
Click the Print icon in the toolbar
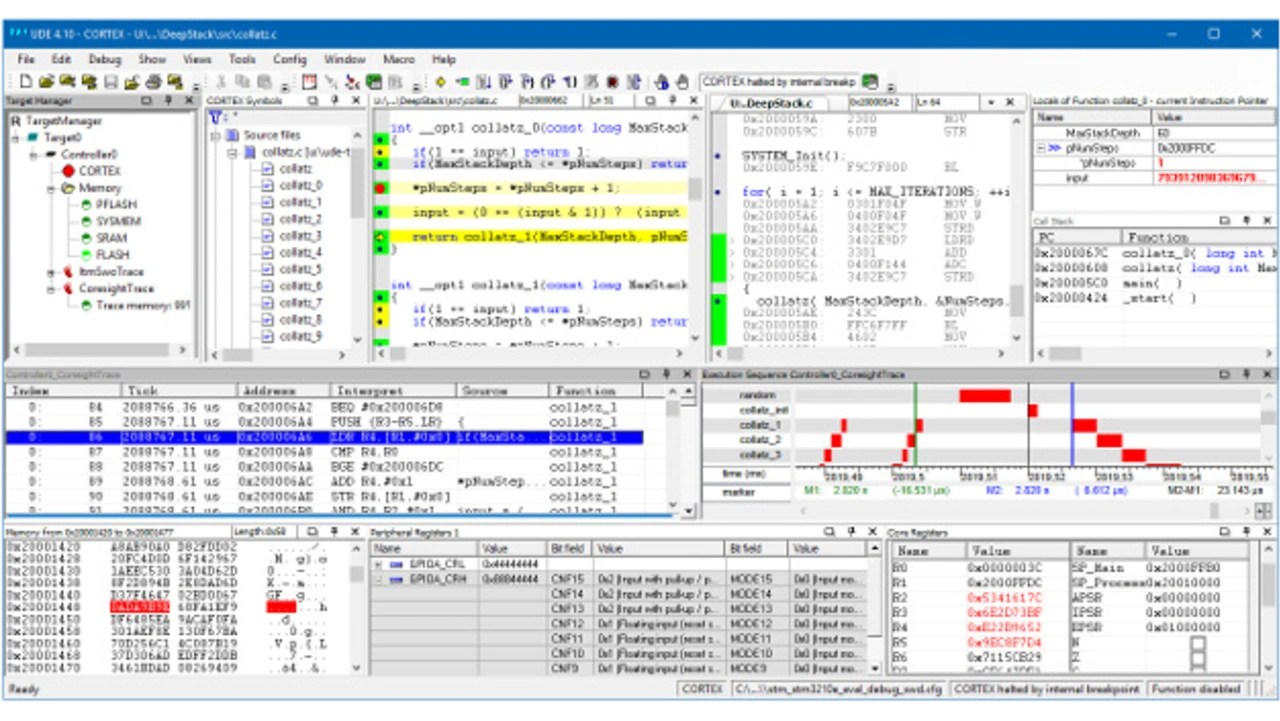tap(154, 82)
